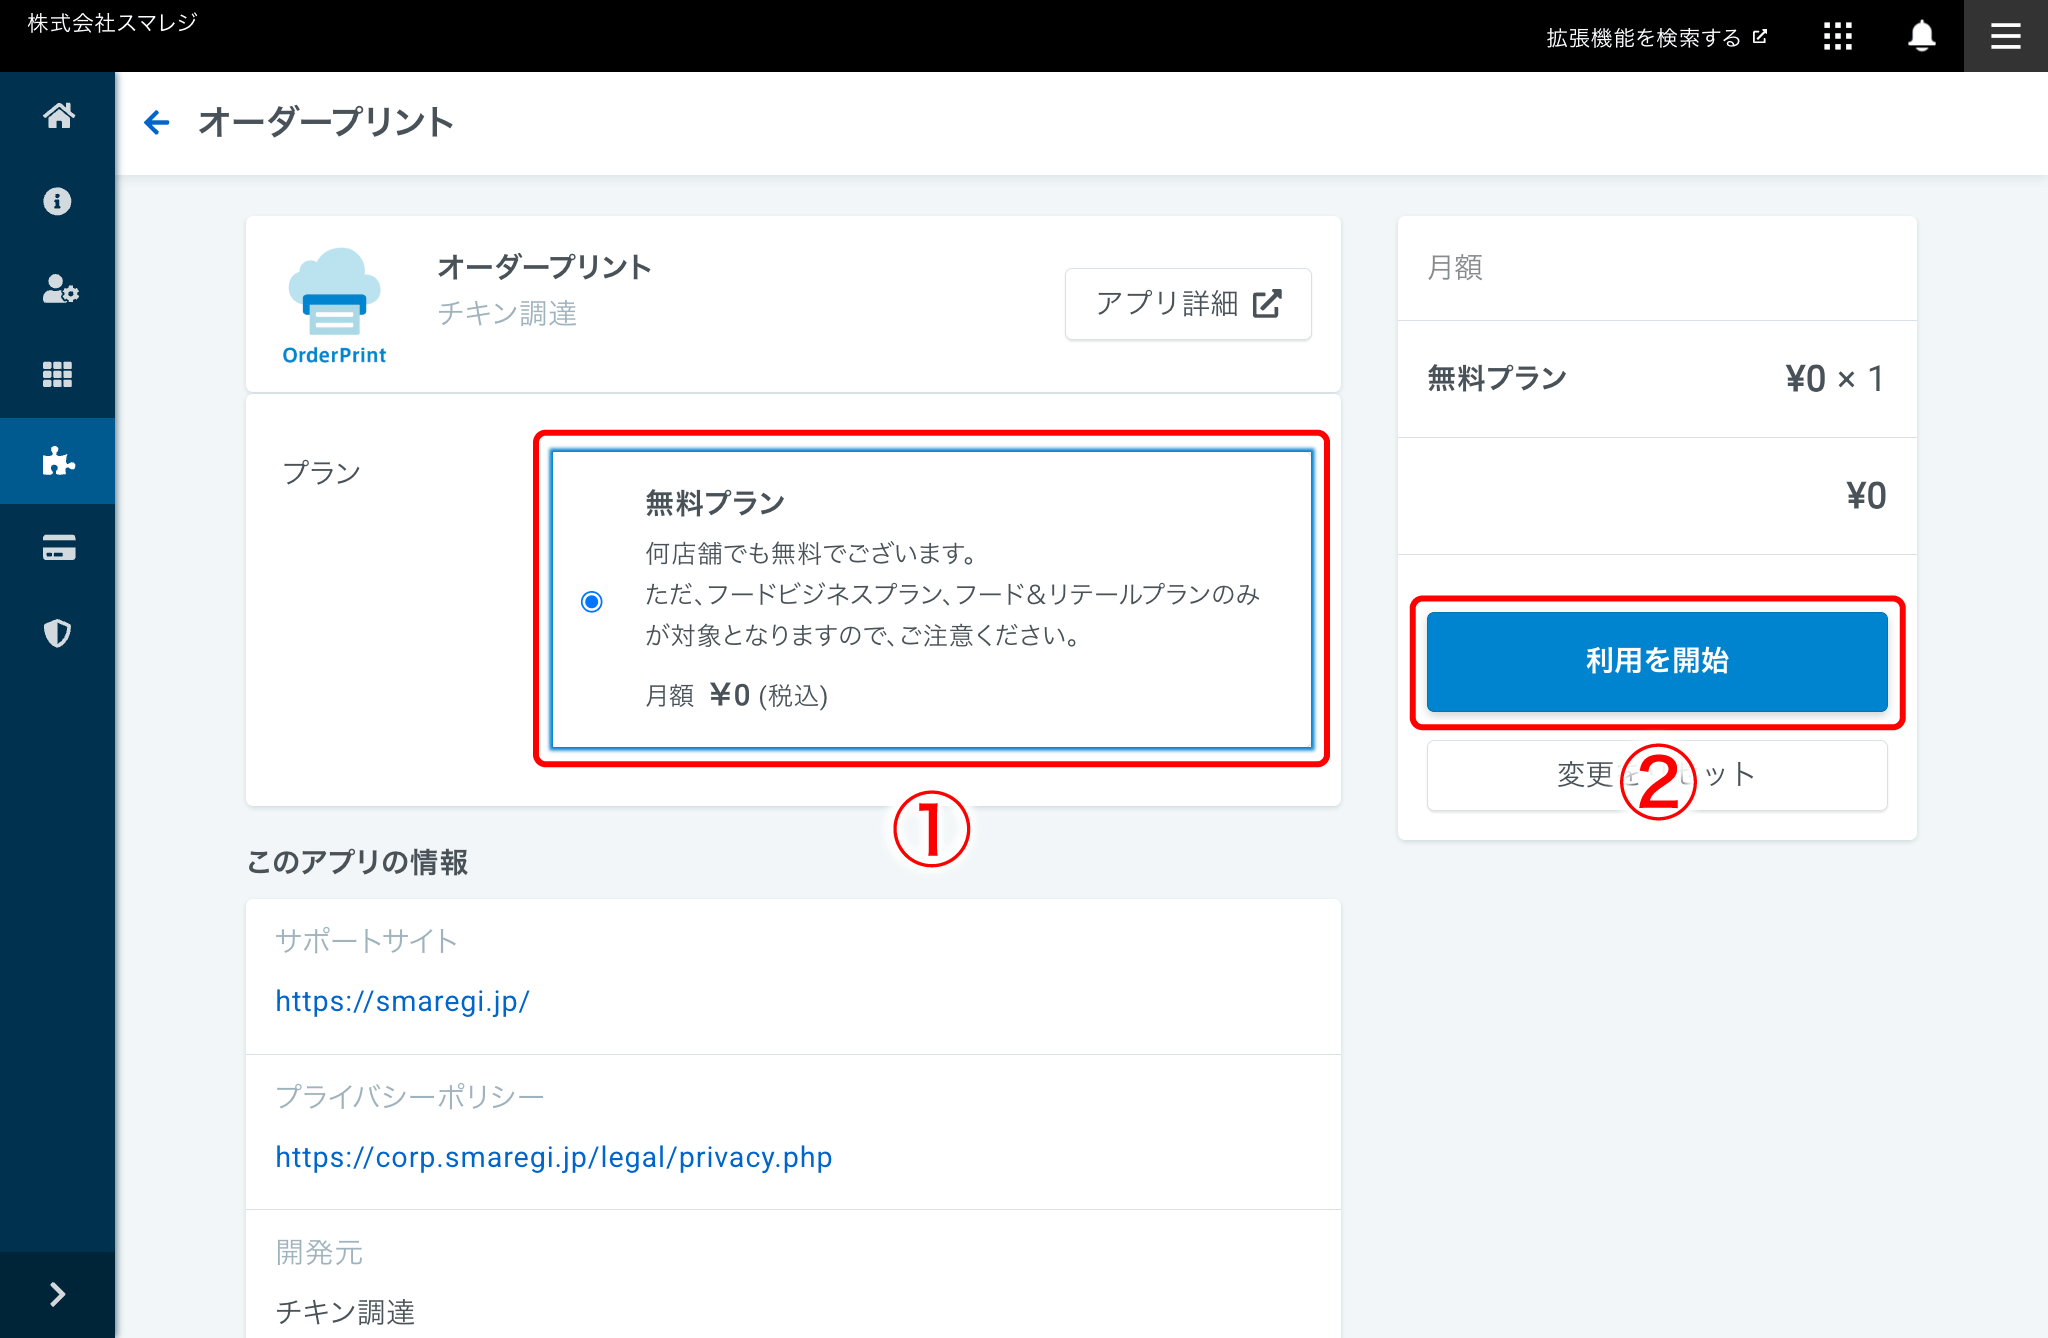This screenshot has width=2048, height=1338.
Task: Open the https://smaregi.jp/ support site link
Action: point(403,1001)
